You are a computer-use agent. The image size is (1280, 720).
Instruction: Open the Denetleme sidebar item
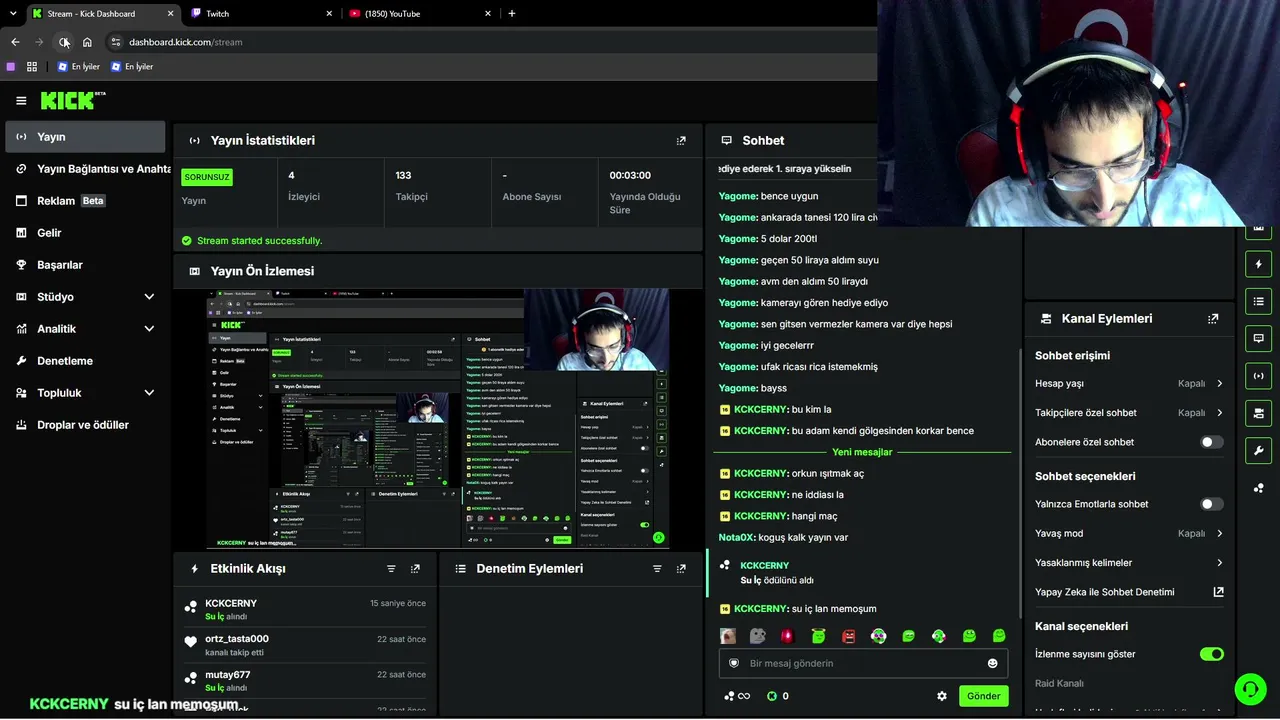point(85,361)
